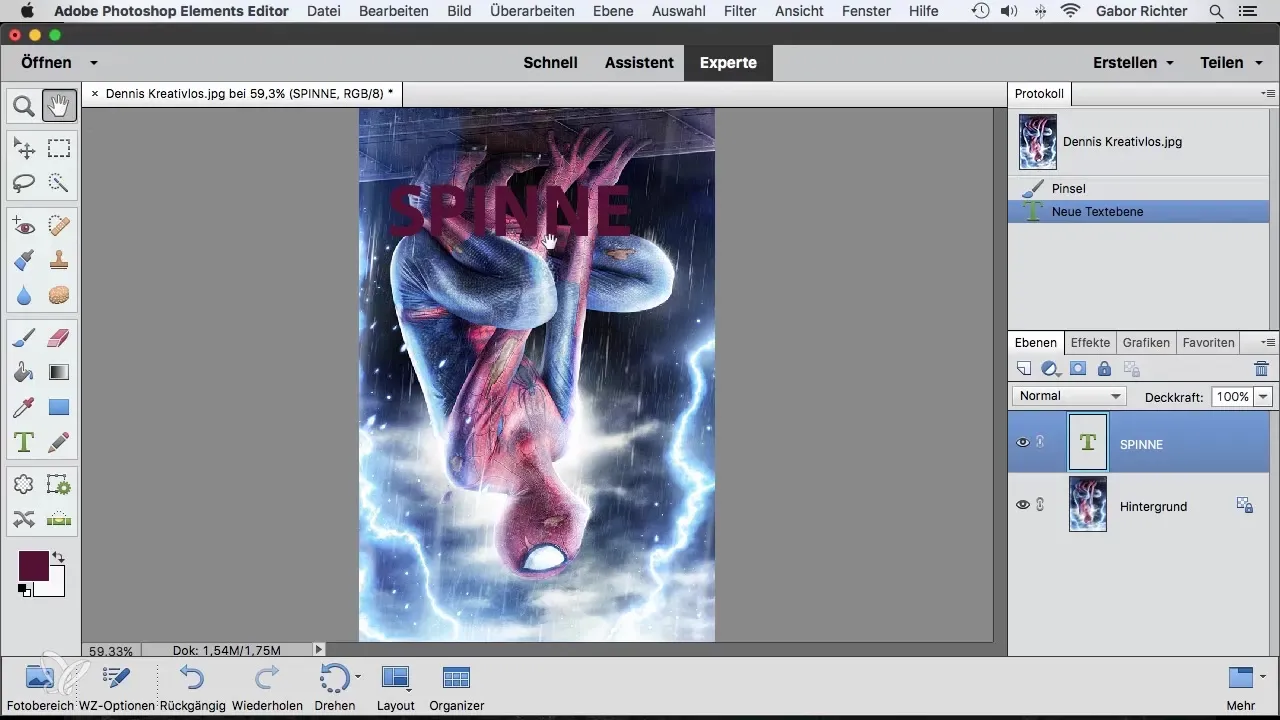This screenshot has height=720, width=1280.
Task: Open the Normal blend mode dropdown
Action: 1069,396
